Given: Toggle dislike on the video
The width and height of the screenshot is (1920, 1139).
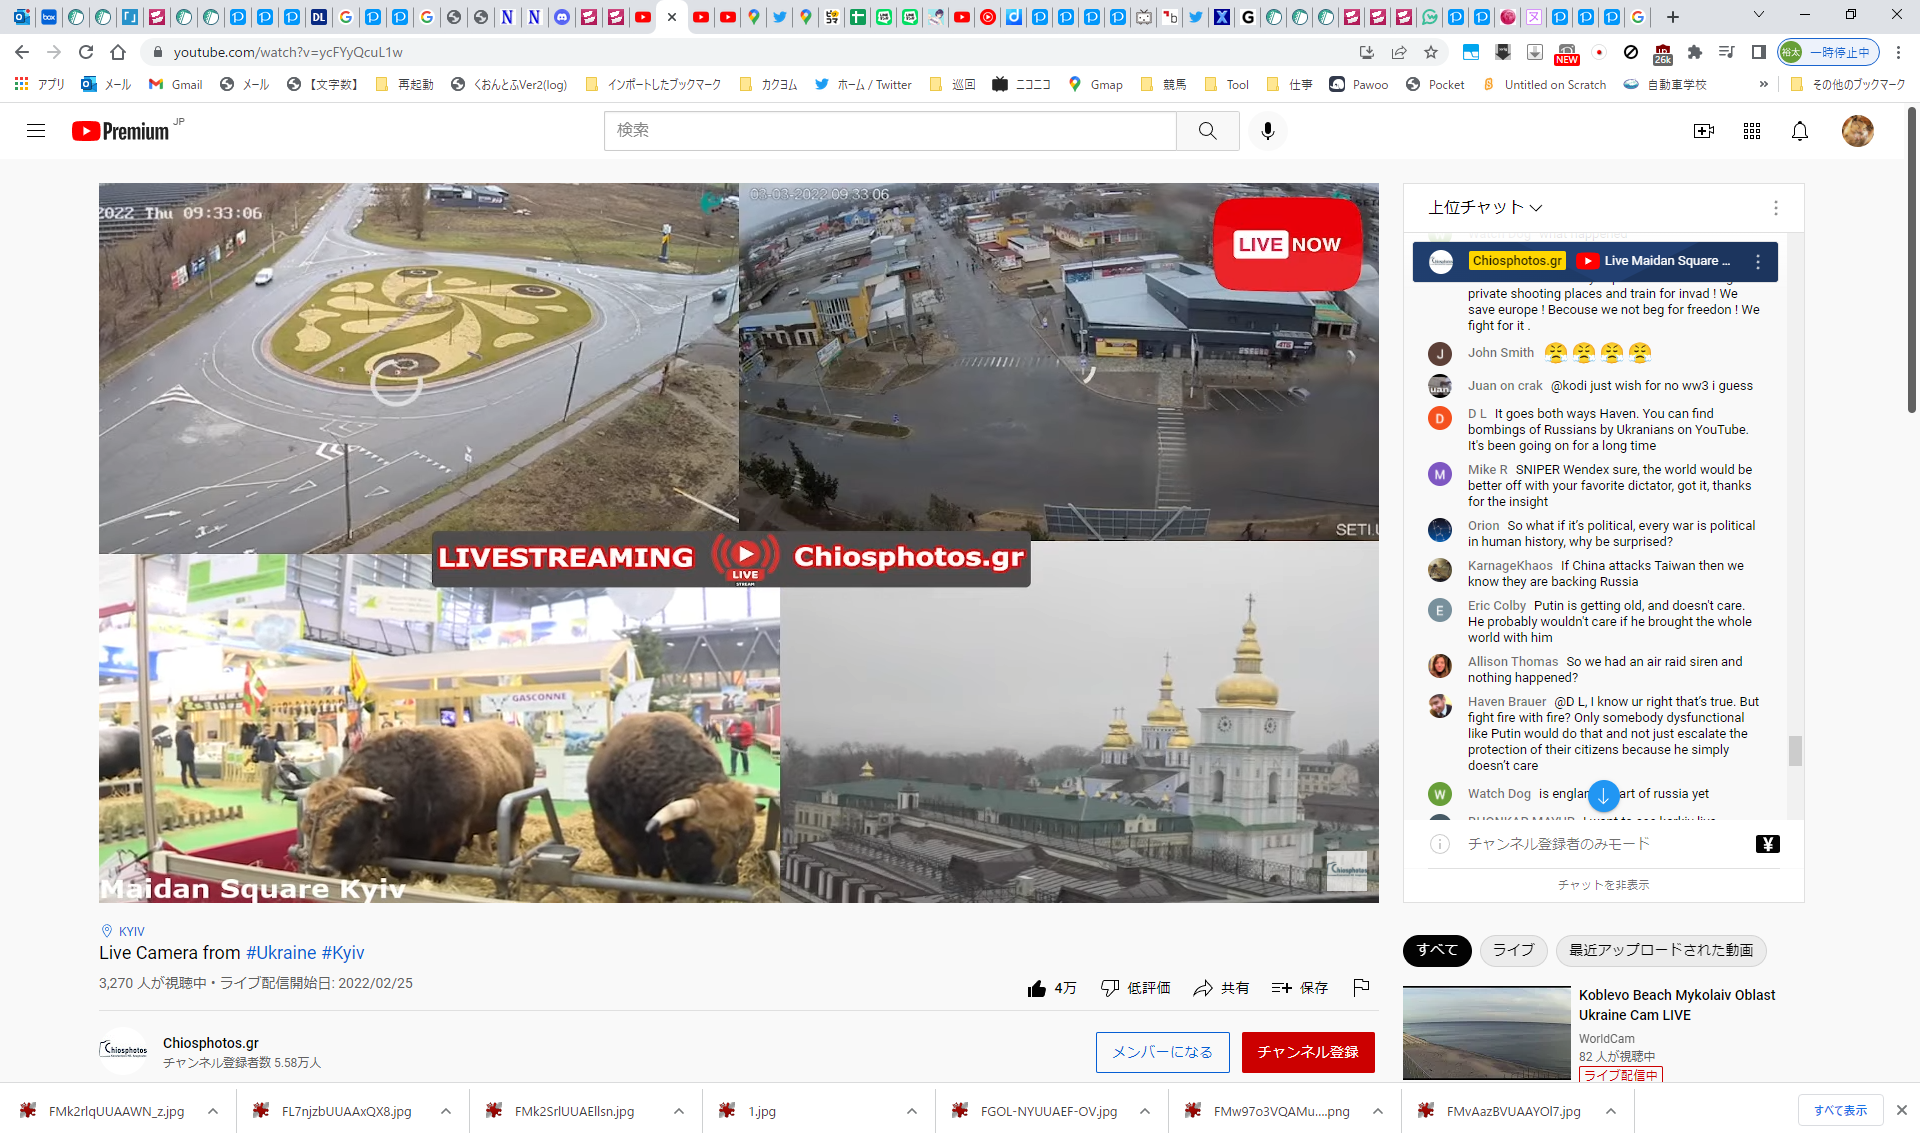Looking at the screenshot, I should pos(1110,988).
